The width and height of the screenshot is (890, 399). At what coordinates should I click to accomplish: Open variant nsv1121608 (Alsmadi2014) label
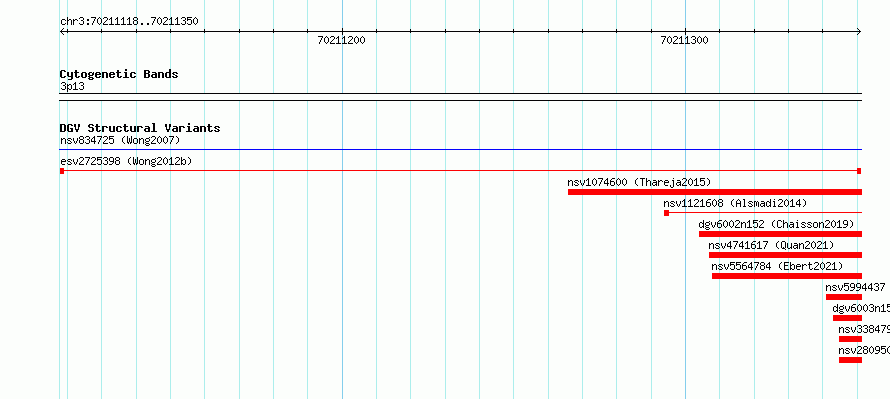point(735,203)
